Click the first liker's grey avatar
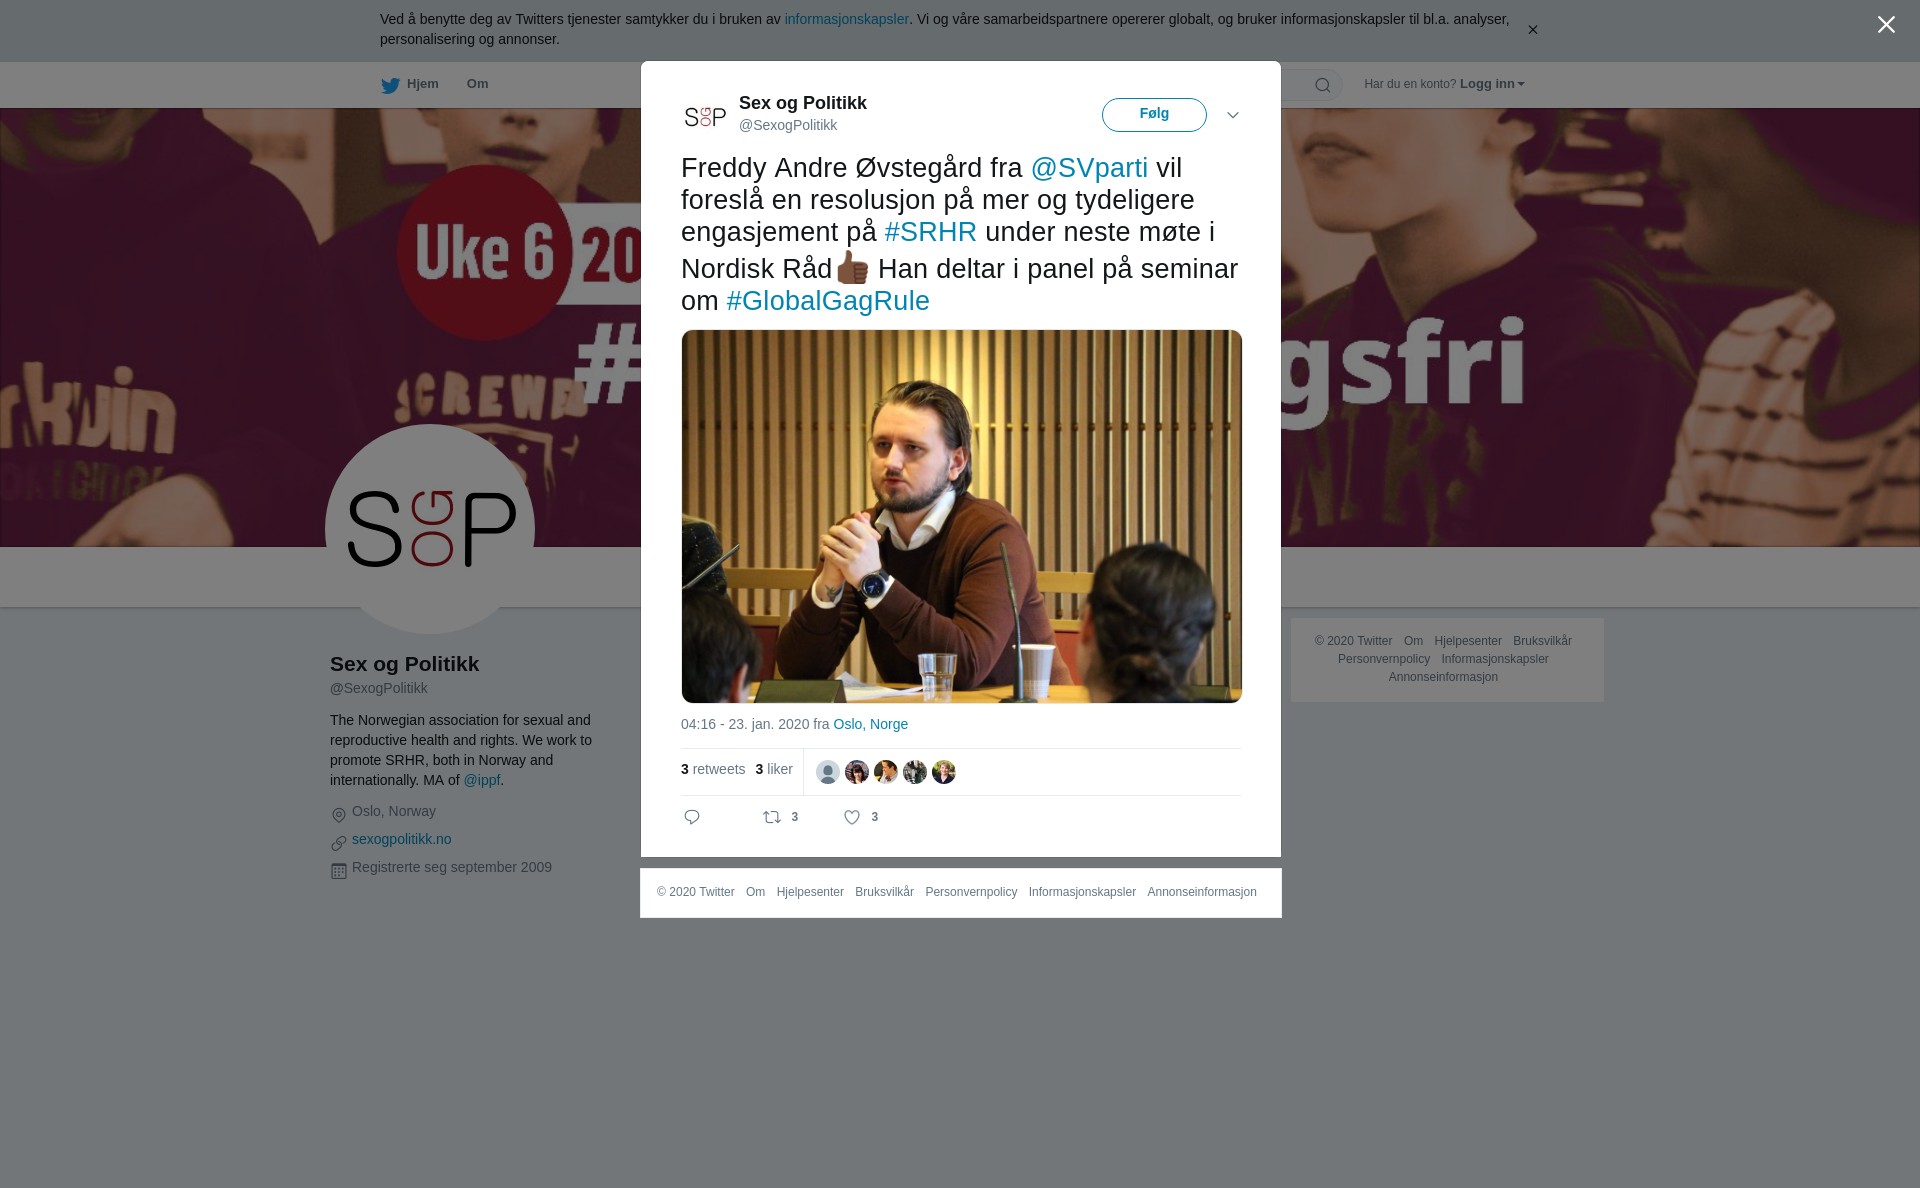 (x=828, y=772)
